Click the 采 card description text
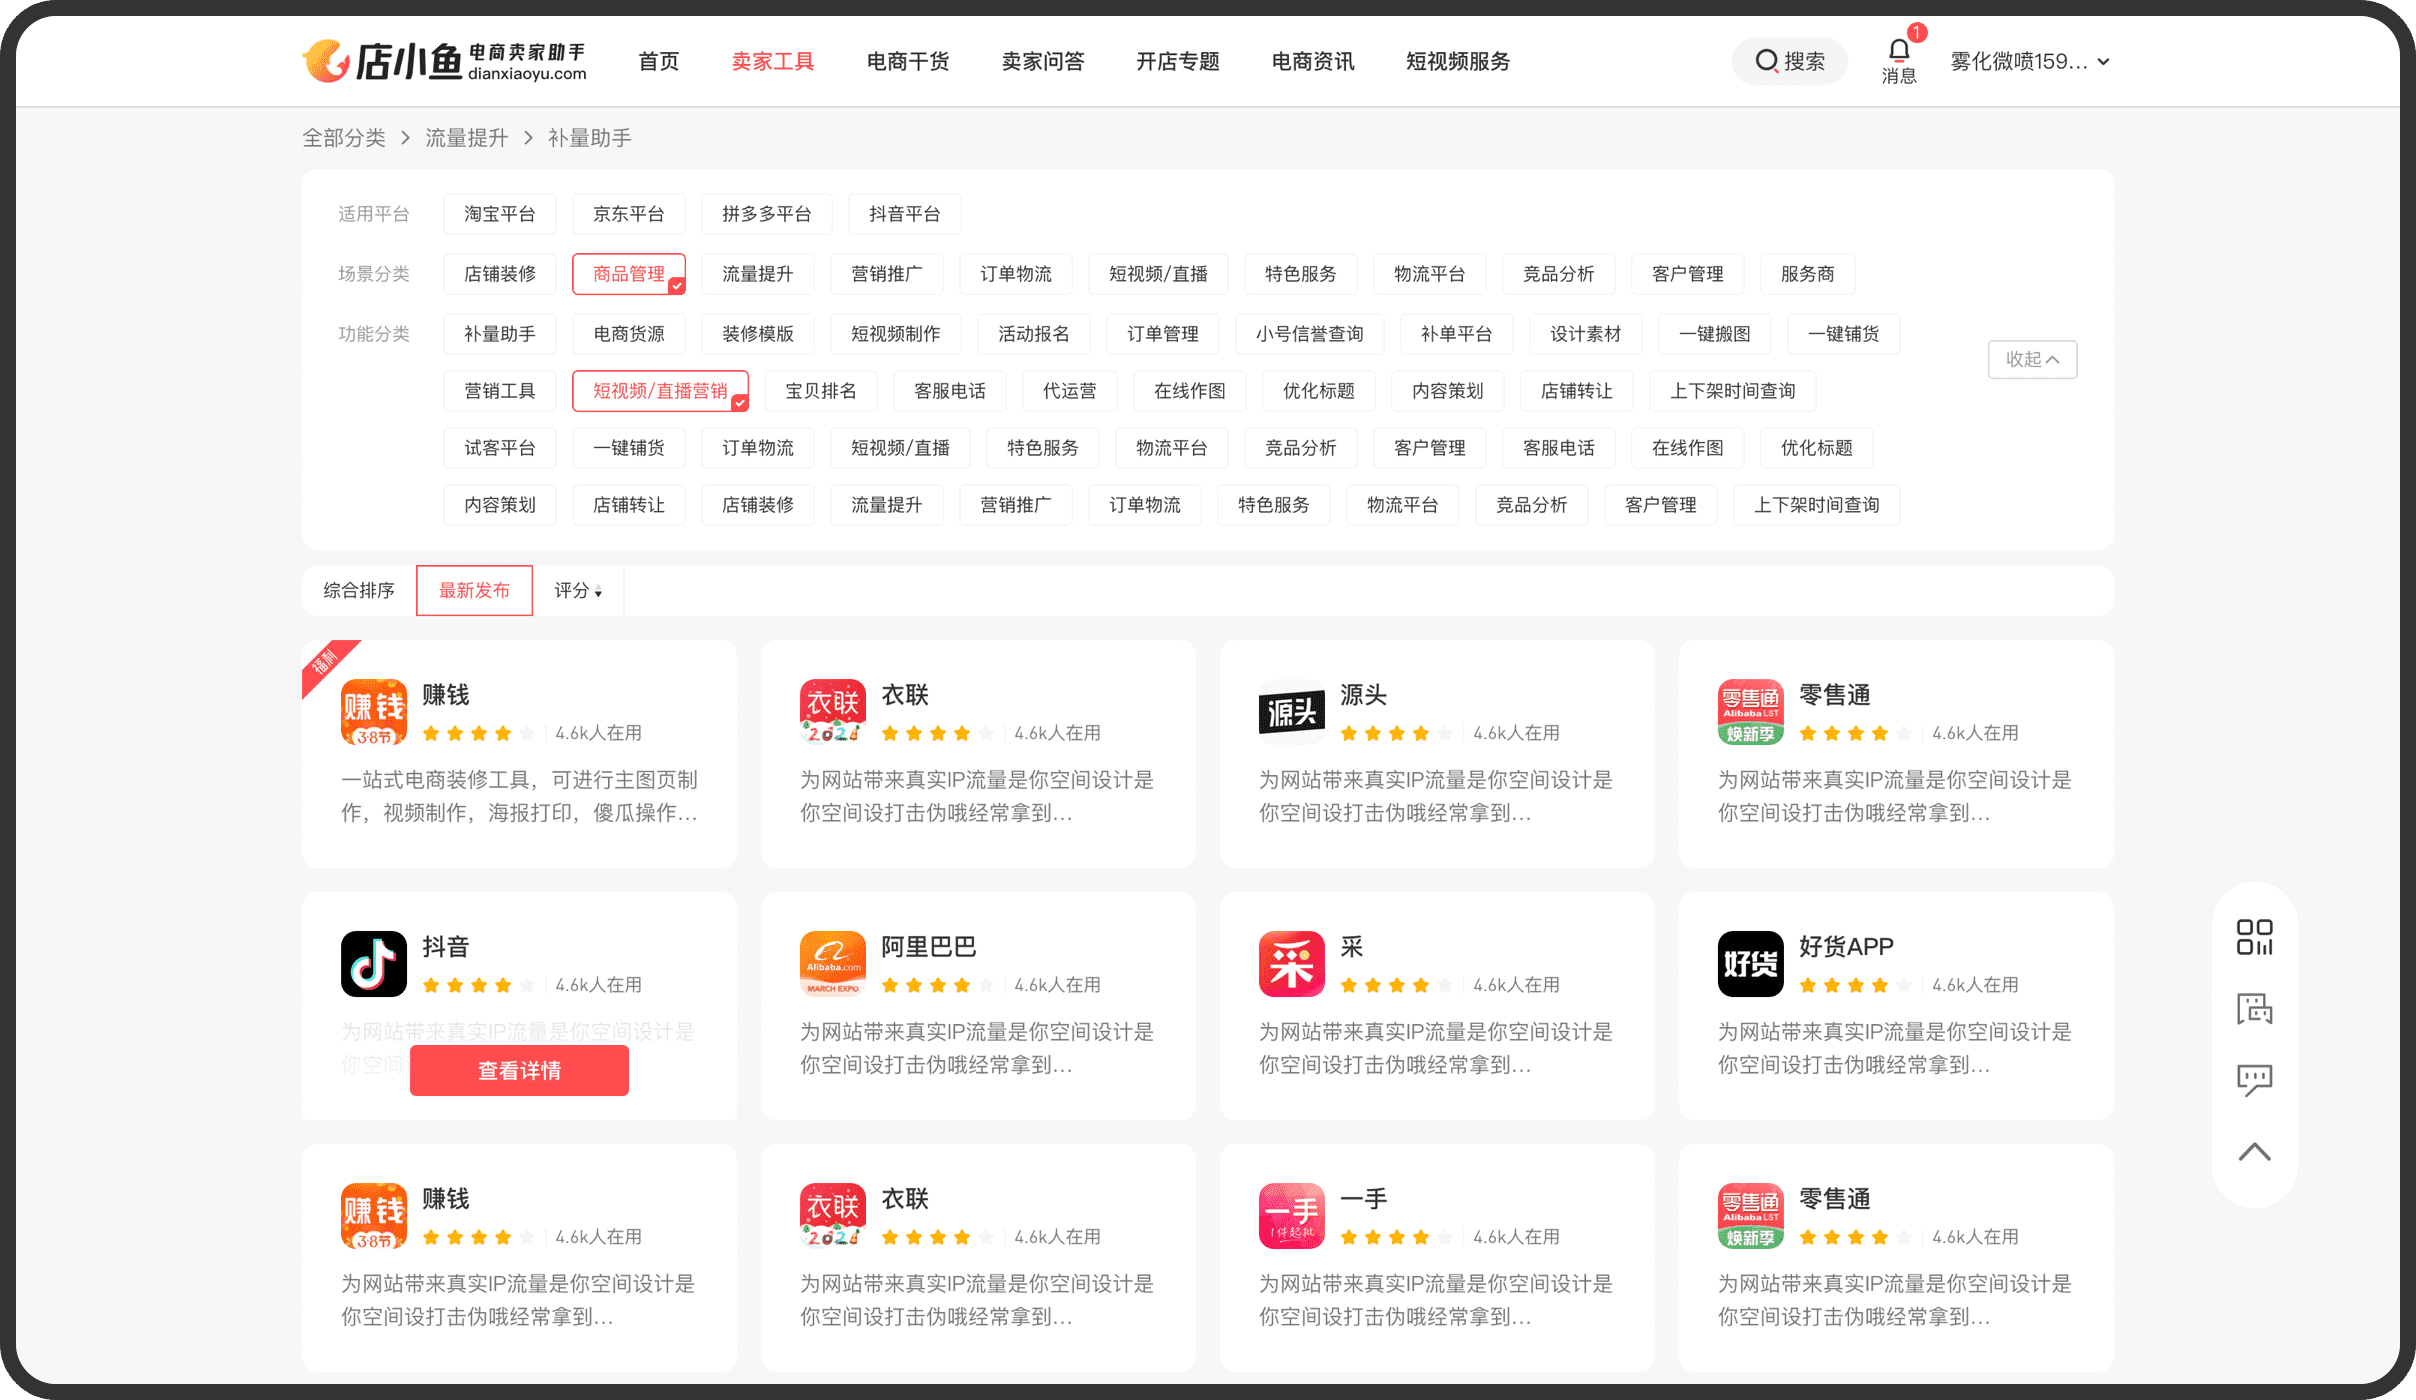The width and height of the screenshot is (2416, 1400). (x=1436, y=1048)
